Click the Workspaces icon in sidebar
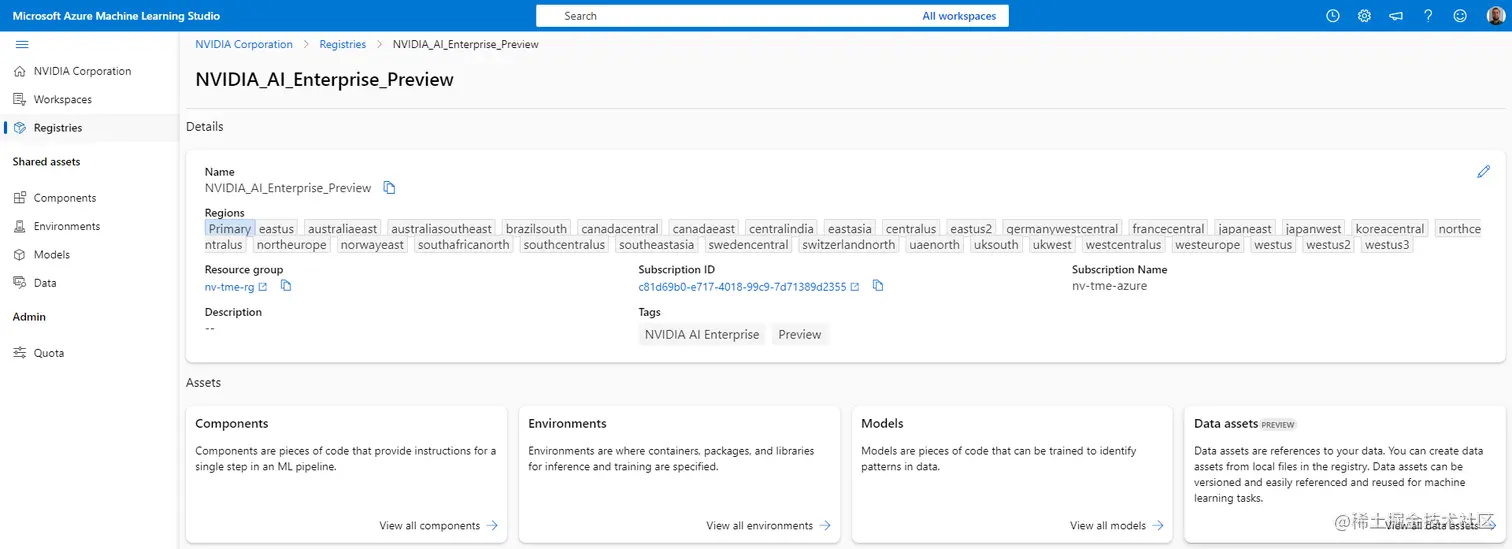The height and width of the screenshot is (549, 1512). [20, 99]
